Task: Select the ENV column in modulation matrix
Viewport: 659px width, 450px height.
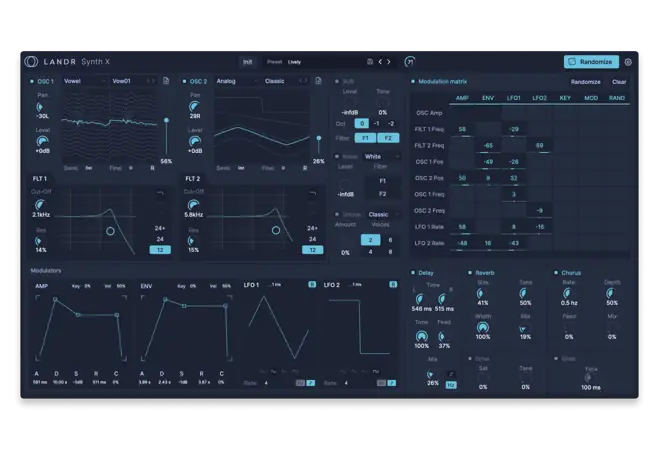Action: pyautogui.click(x=488, y=98)
